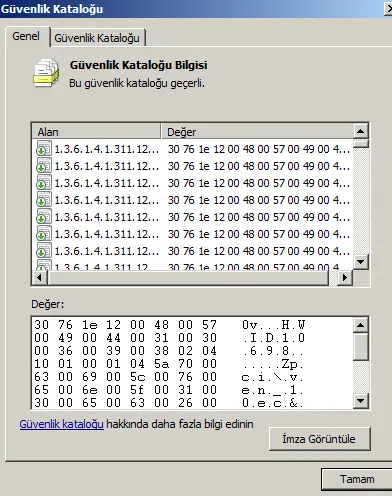Click decoded text '.6.9.8..' in value box
The width and height of the screenshot is (392, 496).
tap(273, 351)
